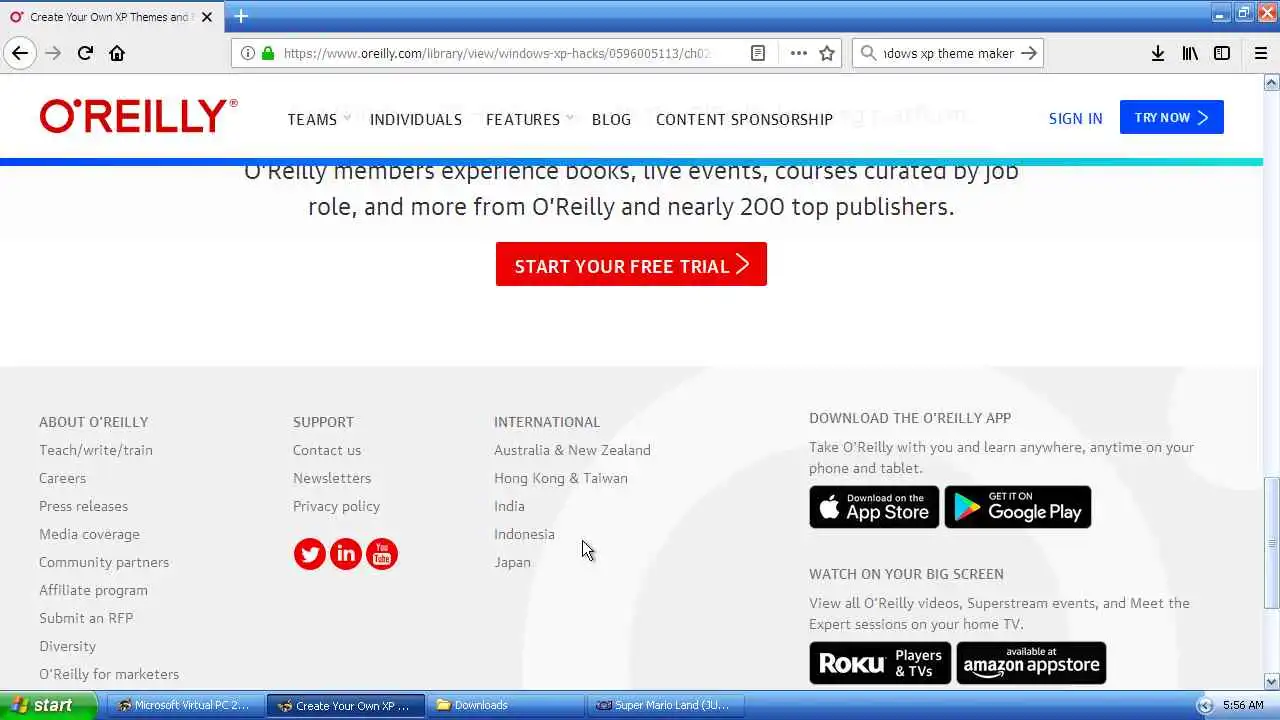The image size is (1280, 720).
Task: Open the Library bookmarks icon
Action: point(1190,53)
